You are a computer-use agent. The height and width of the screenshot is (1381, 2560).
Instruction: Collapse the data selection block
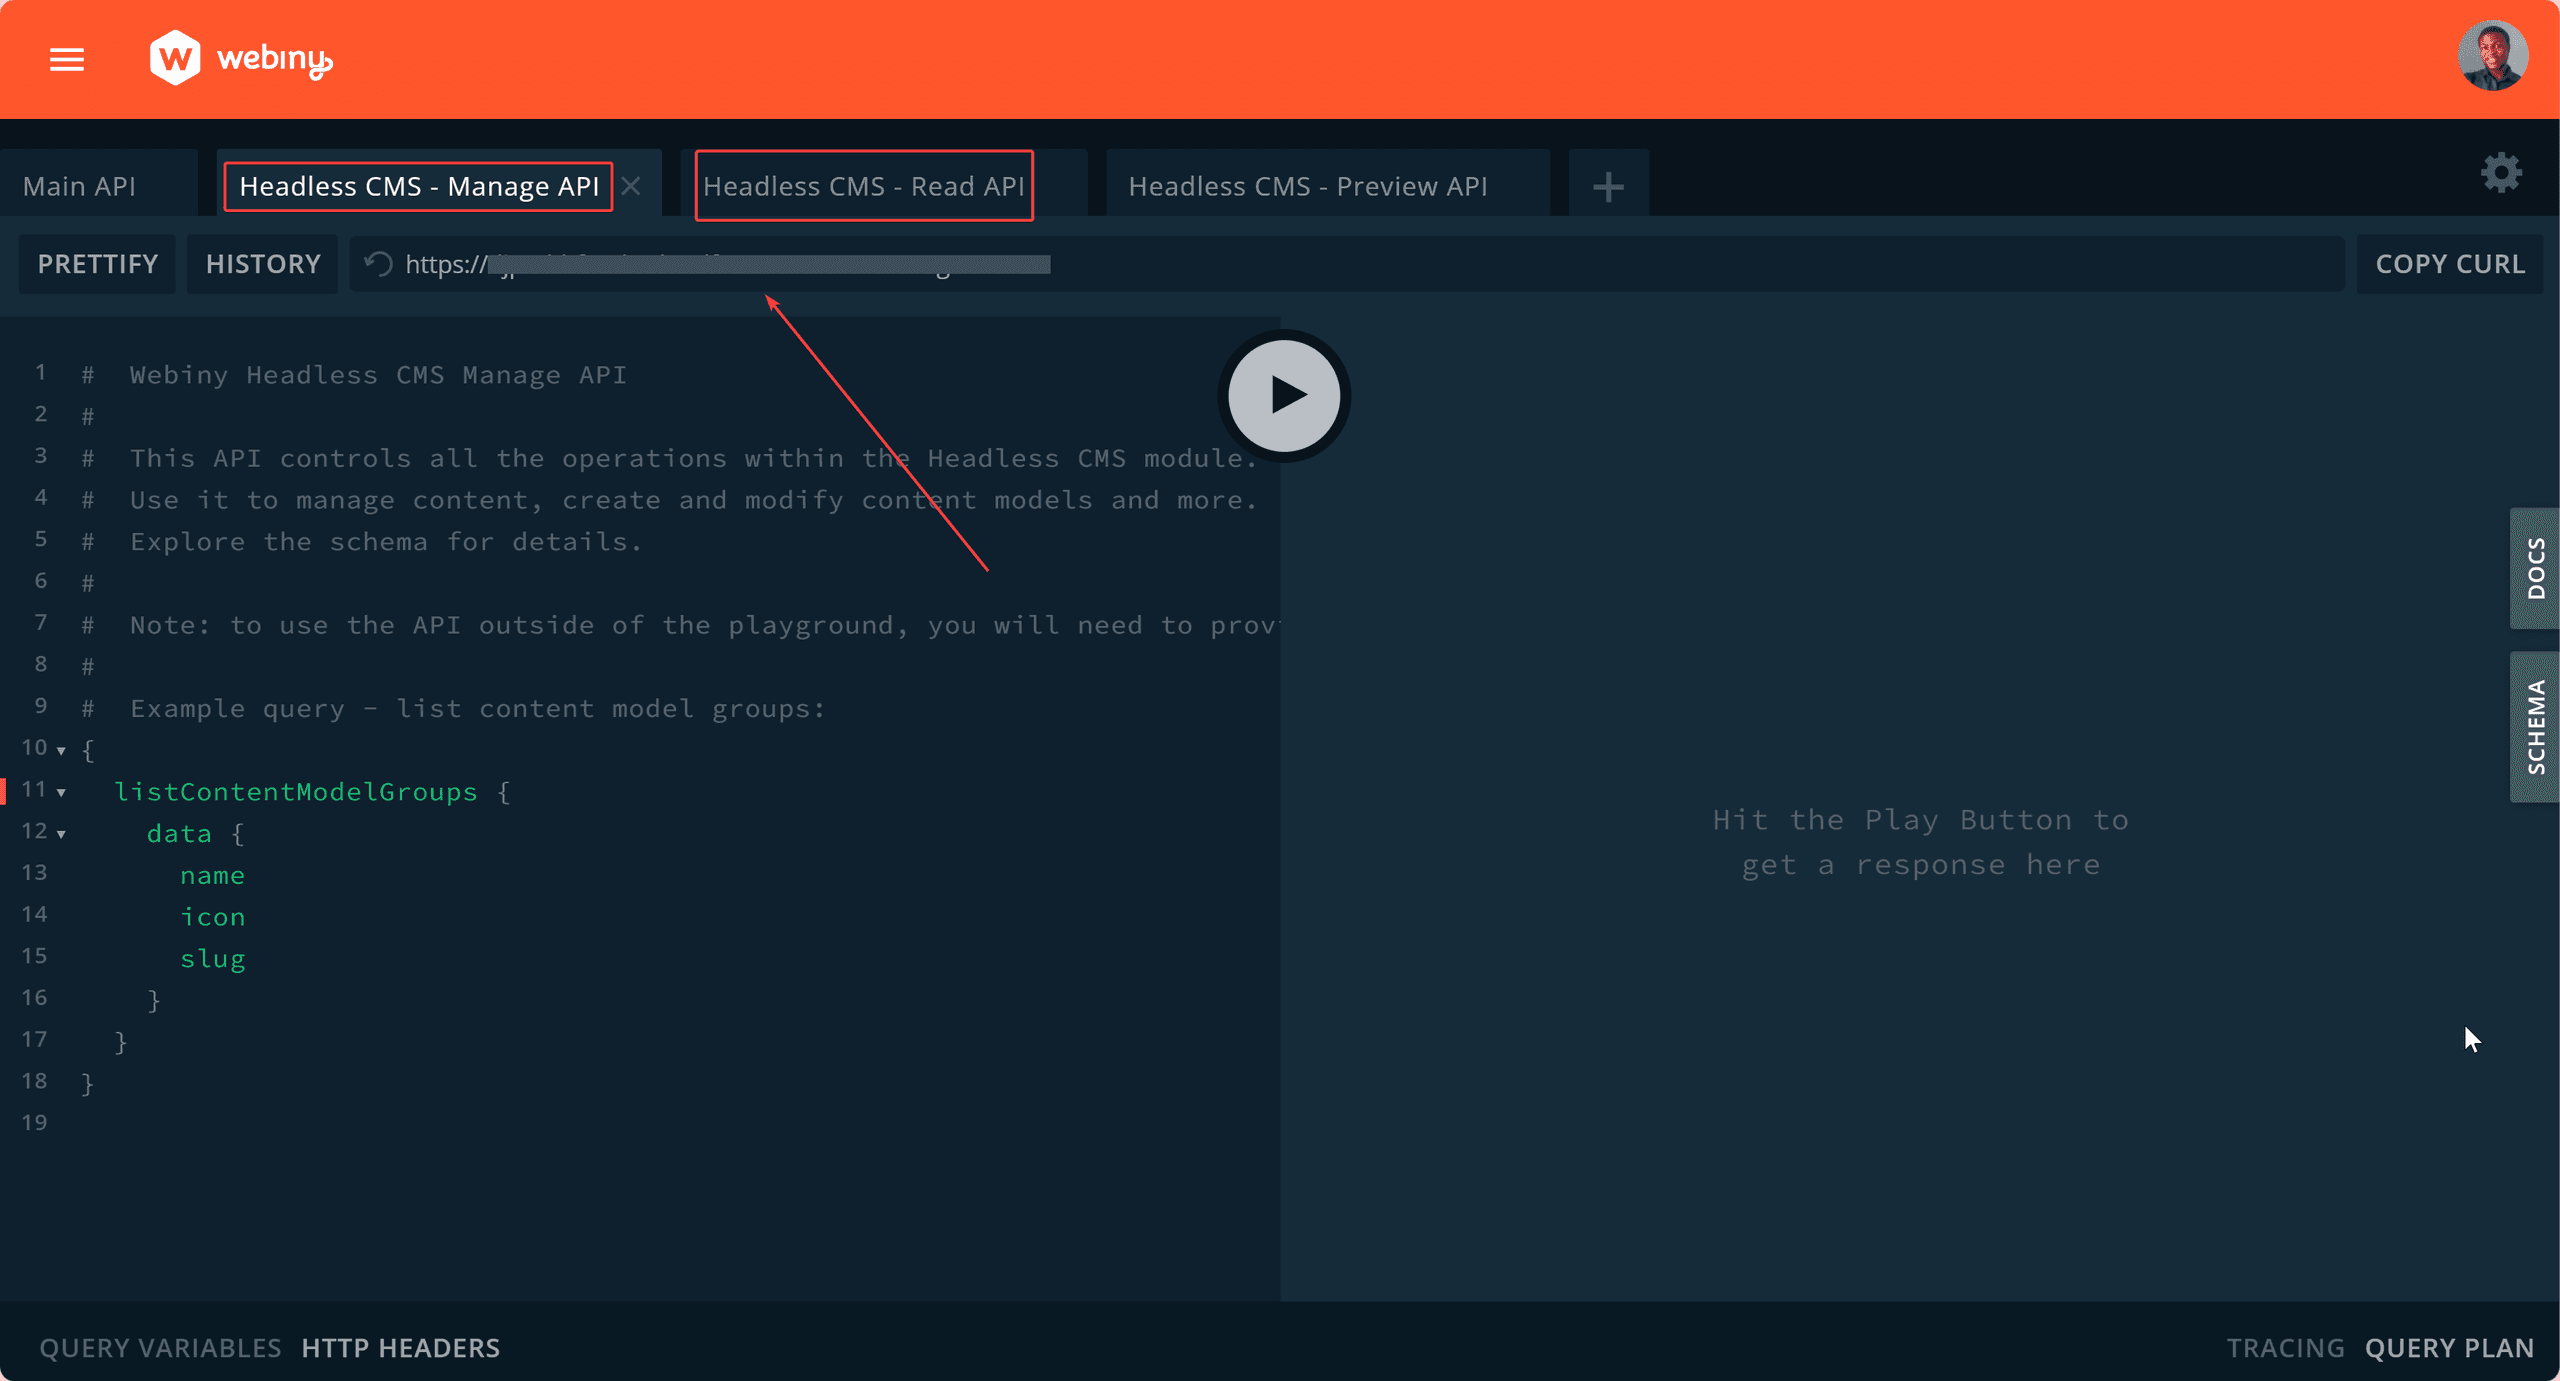pyautogui.click(x=62, y=833)
